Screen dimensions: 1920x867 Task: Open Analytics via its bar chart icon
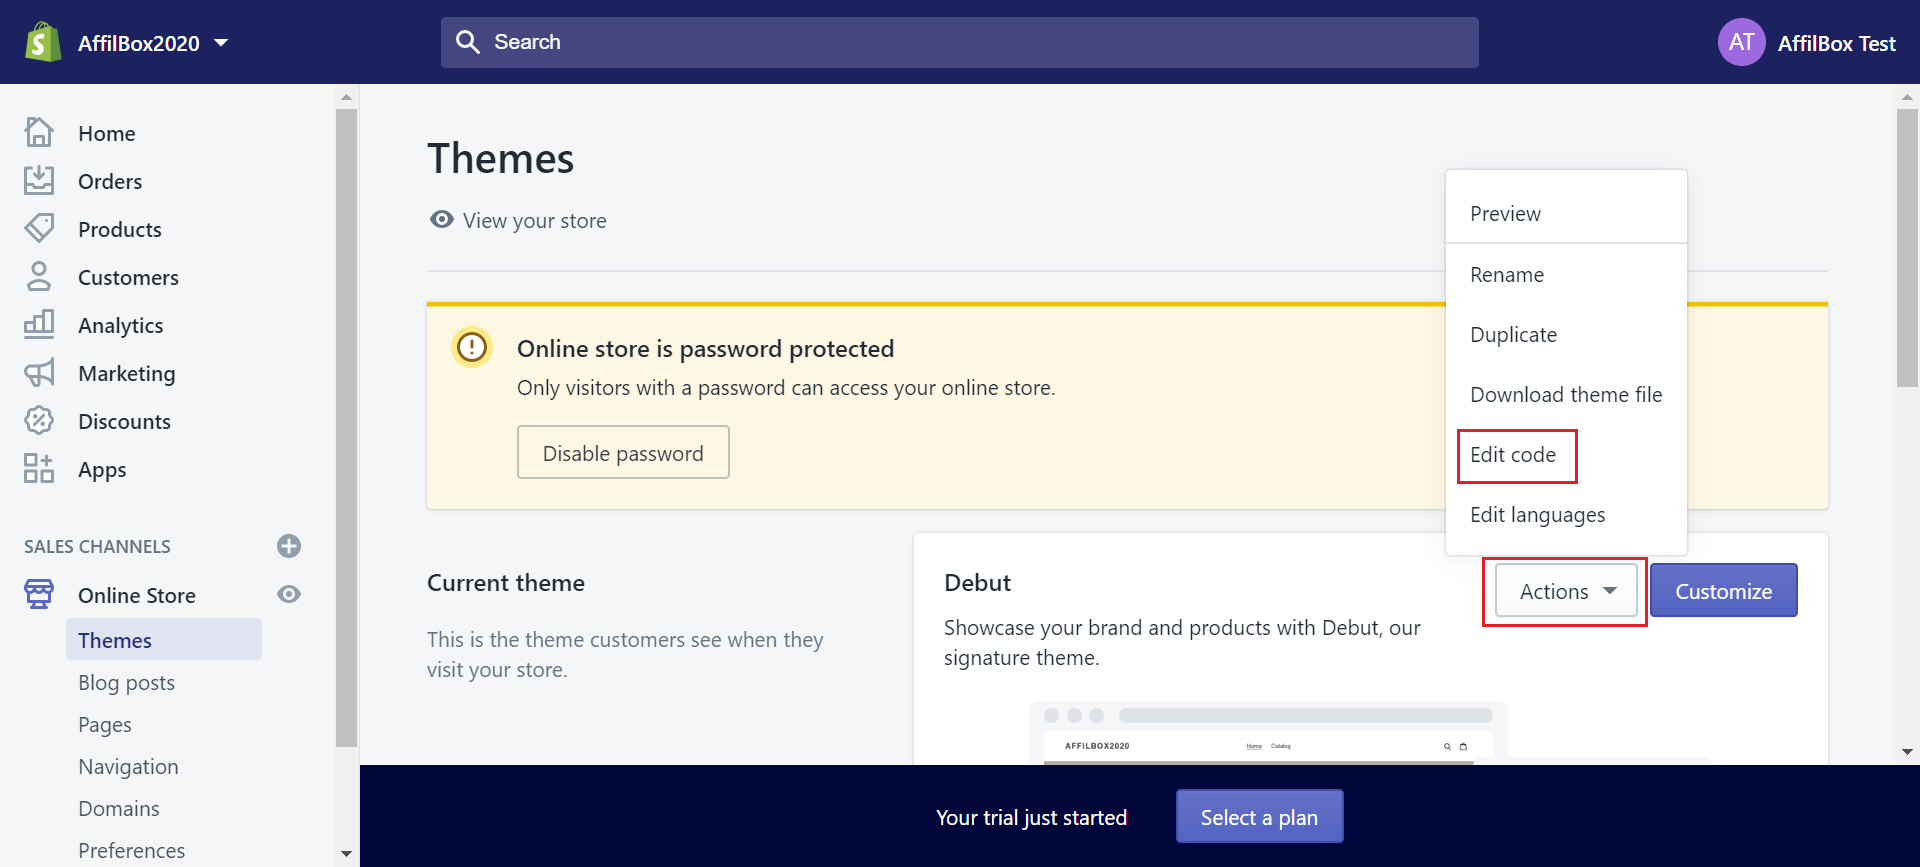coord(39,325)
